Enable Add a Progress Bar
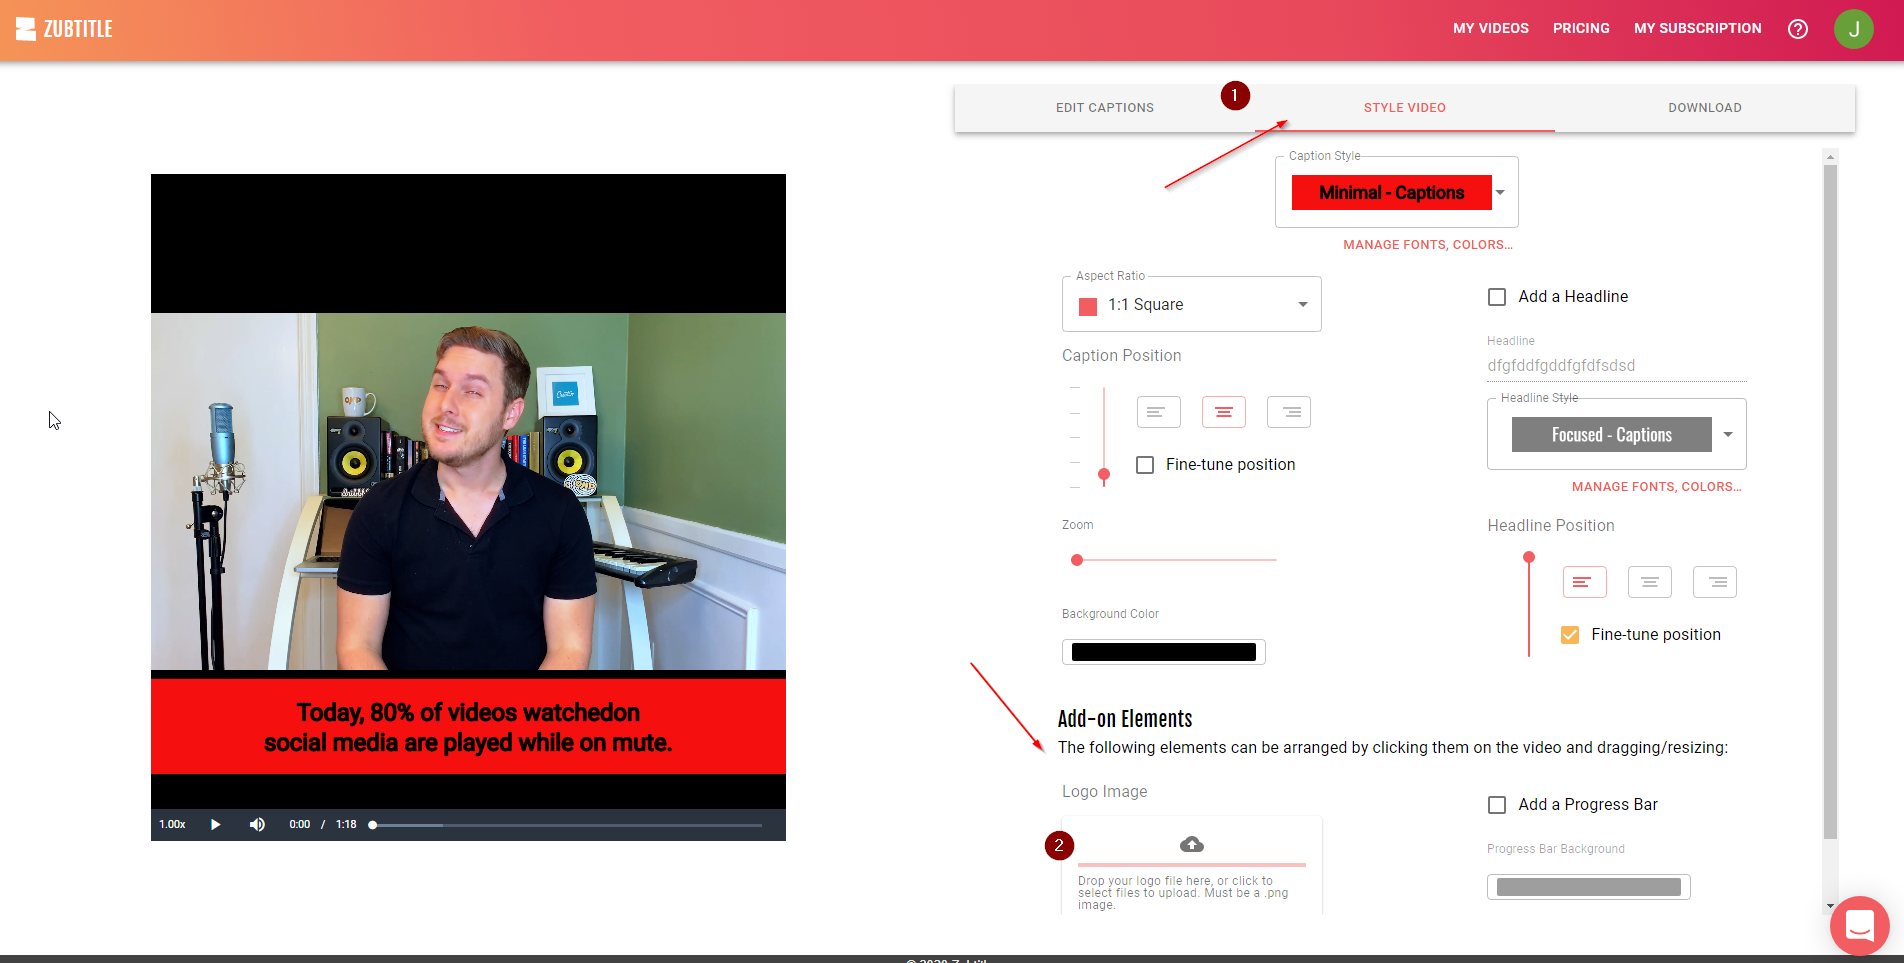Screen dimensions: 1904x963 [x=1496, y=805]
